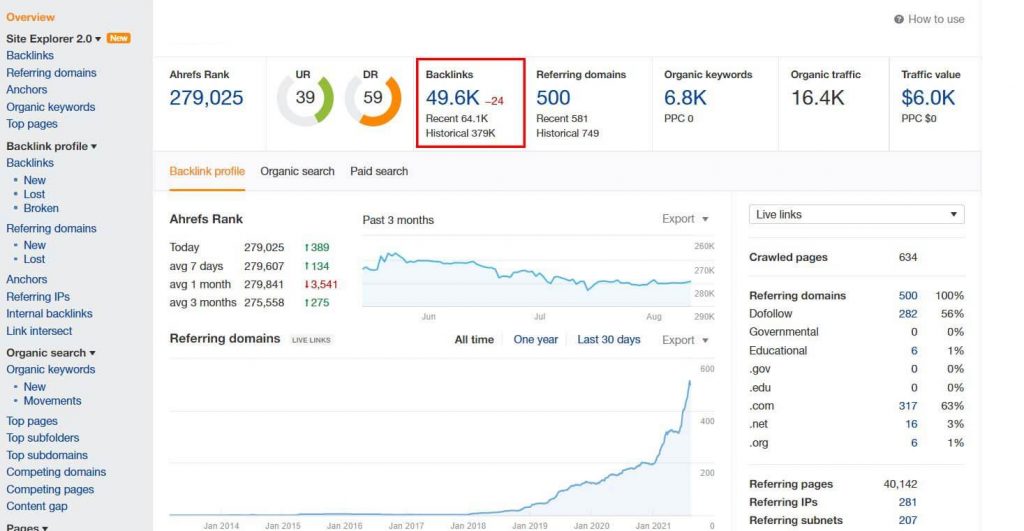This screenshot has height=531, width=1024.
Task: Open Referring domains under Site Explorer 2.0
Action: pyautogui.click(x=51, y=72)
